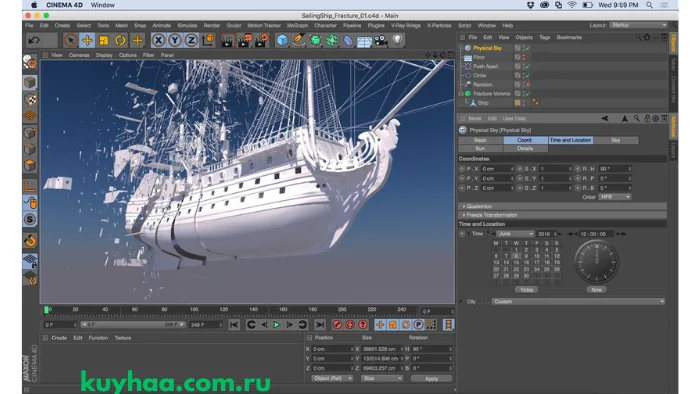Open the Floor environment objects icon
This screenshot has width=700, height=394.
pyautogui.click(x=364, y=41)
